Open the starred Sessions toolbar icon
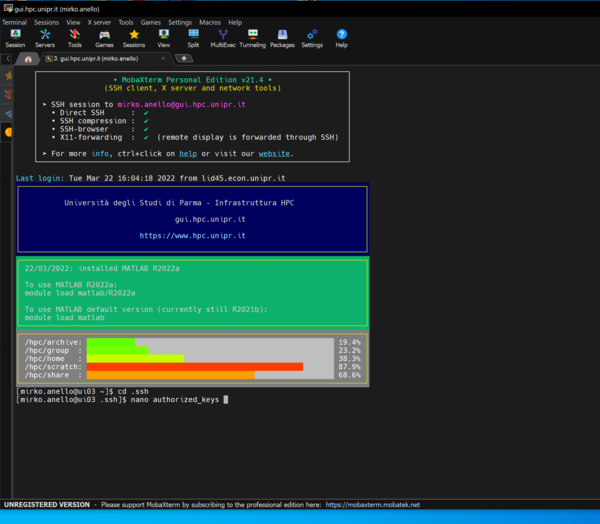This screenshot has height=524, width=600. click(134, 38)
